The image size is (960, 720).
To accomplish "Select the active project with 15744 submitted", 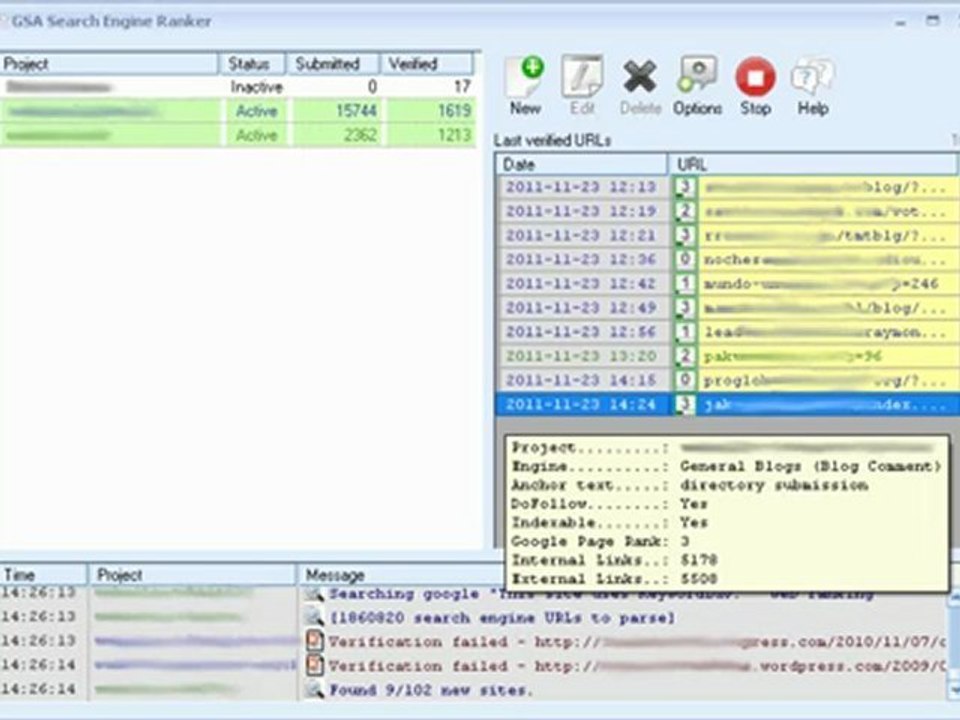I will pyautogui.click(x=238, y=111).
